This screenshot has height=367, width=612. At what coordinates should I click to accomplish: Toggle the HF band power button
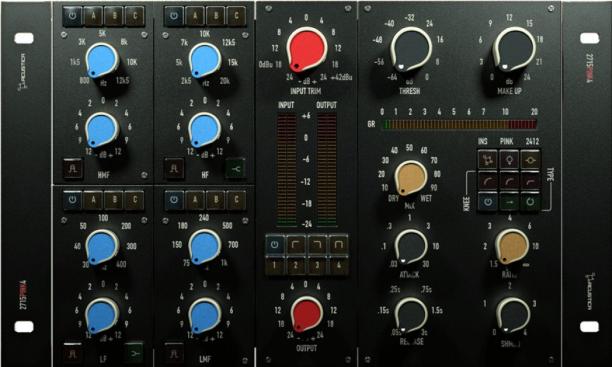pos(174,16)
